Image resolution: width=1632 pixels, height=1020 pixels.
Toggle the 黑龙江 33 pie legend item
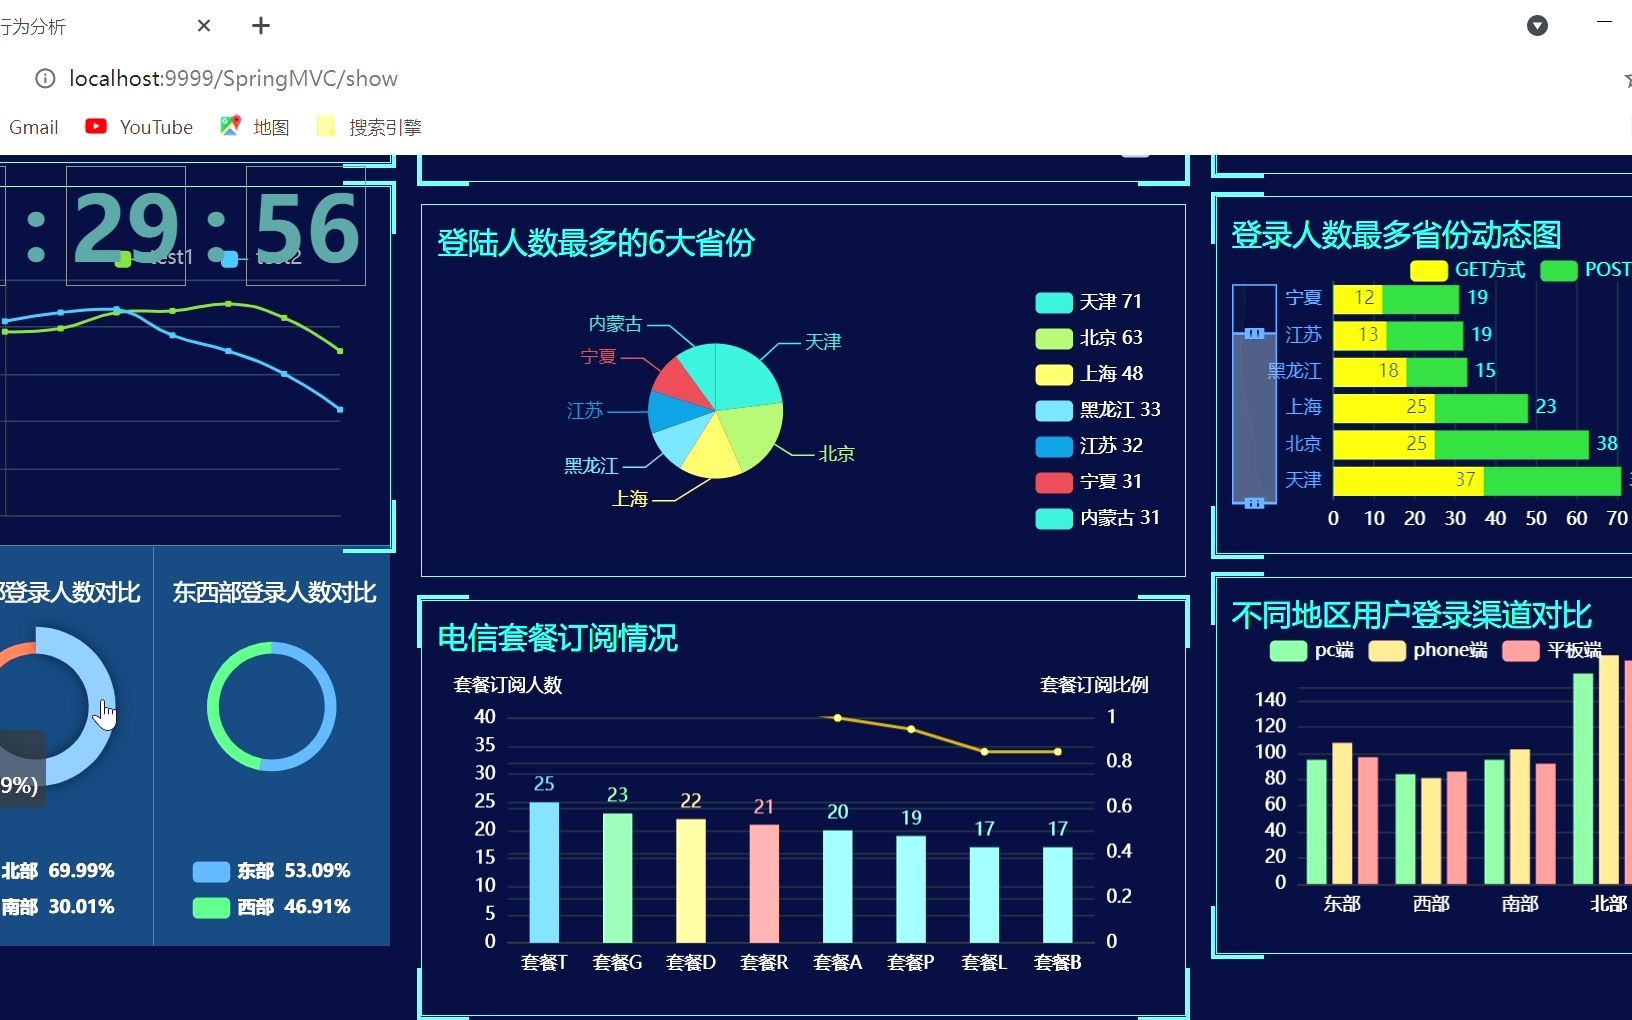pos(1097,410)
